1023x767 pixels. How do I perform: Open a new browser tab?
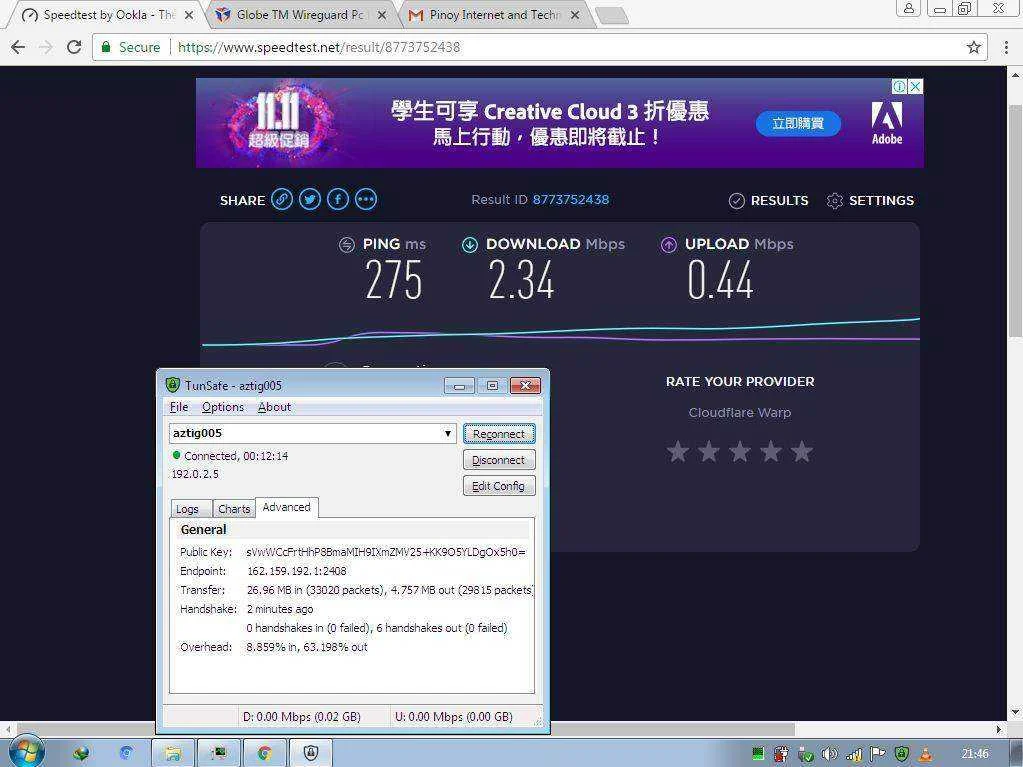612,16
